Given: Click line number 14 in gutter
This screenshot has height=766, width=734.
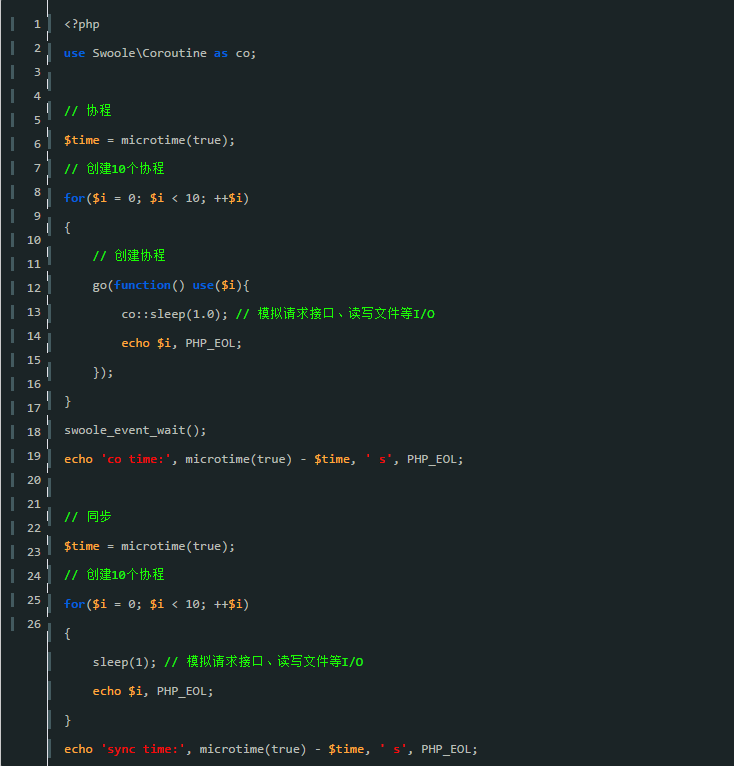Looking at the screenshot, I should (34, 336).
